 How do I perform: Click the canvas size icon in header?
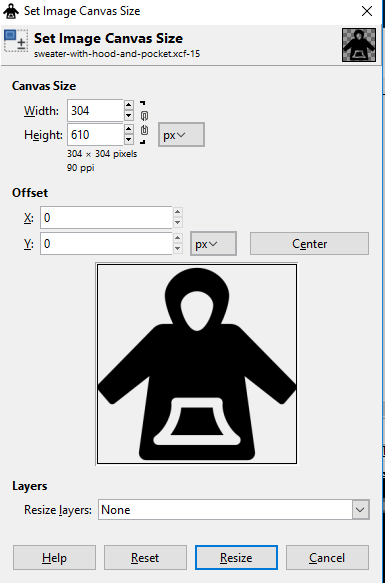pyautogui.click(x=16, y=40)
